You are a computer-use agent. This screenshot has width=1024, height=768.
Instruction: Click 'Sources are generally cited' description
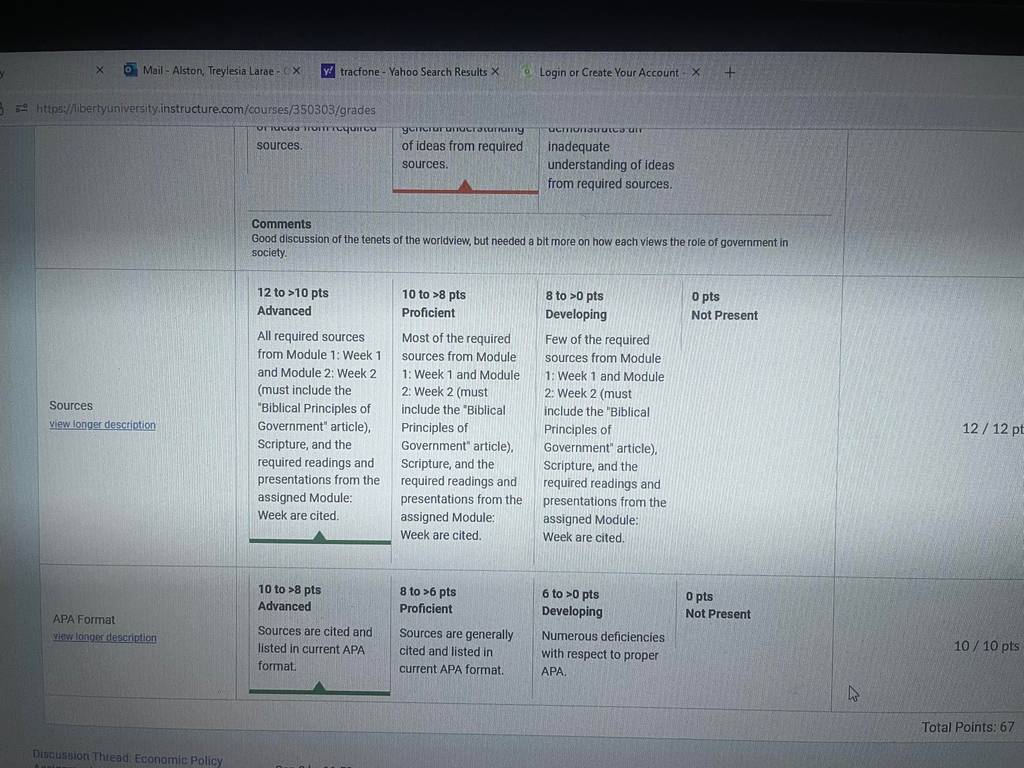tap(456, 652)
